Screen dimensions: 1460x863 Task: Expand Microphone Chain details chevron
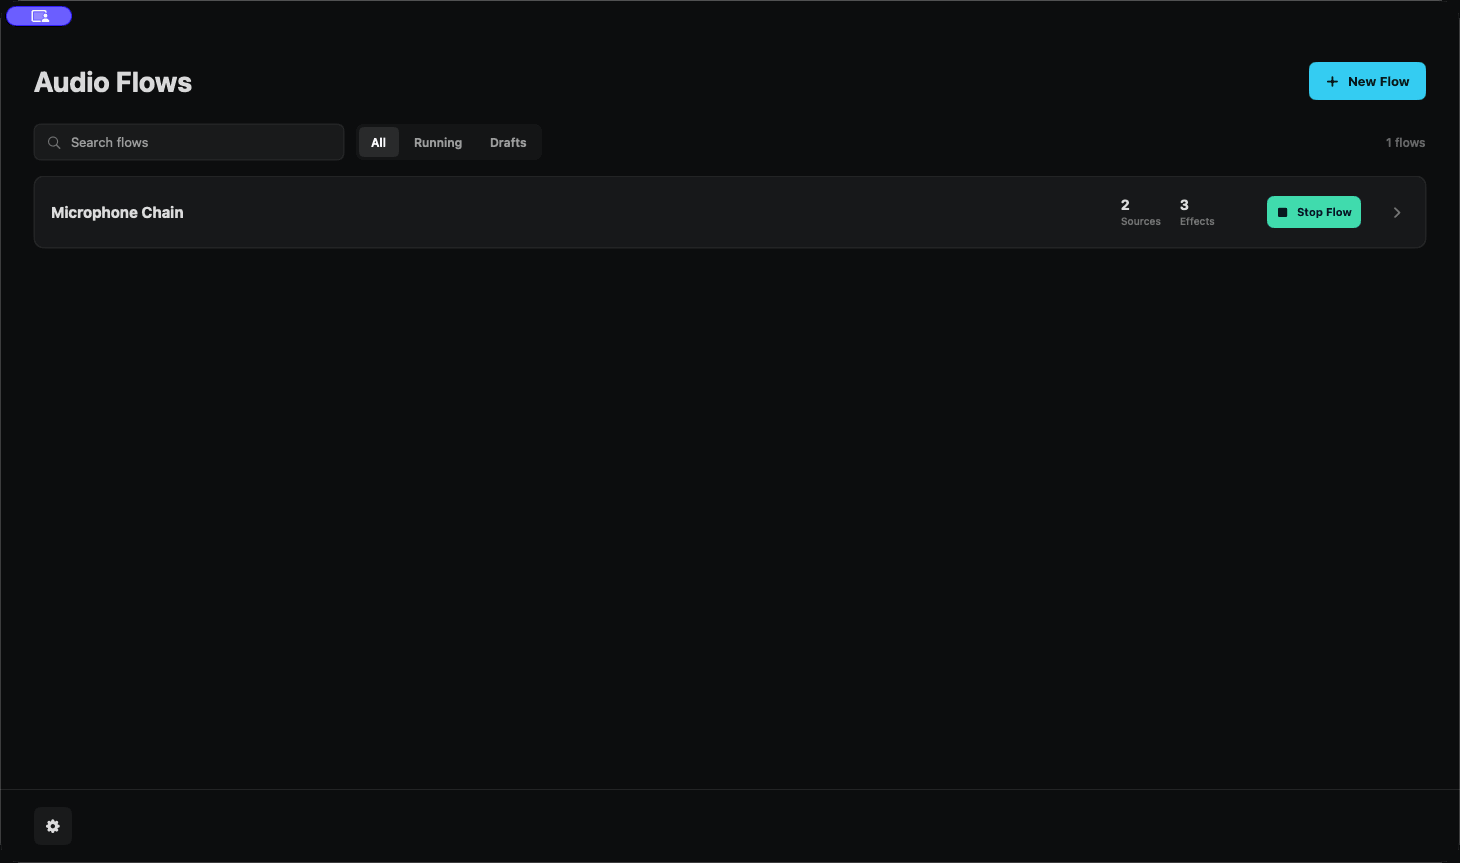click(x=1397, y=212)
